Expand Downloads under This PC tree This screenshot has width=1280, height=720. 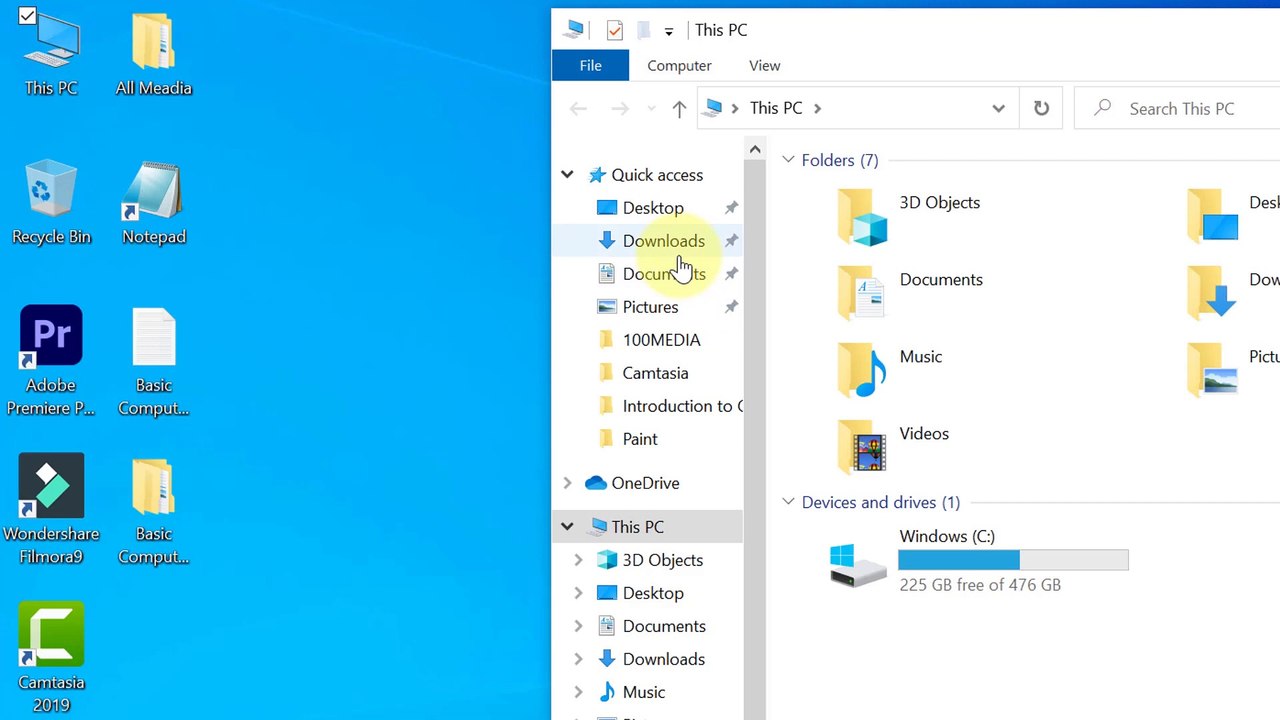pos(578,659)
